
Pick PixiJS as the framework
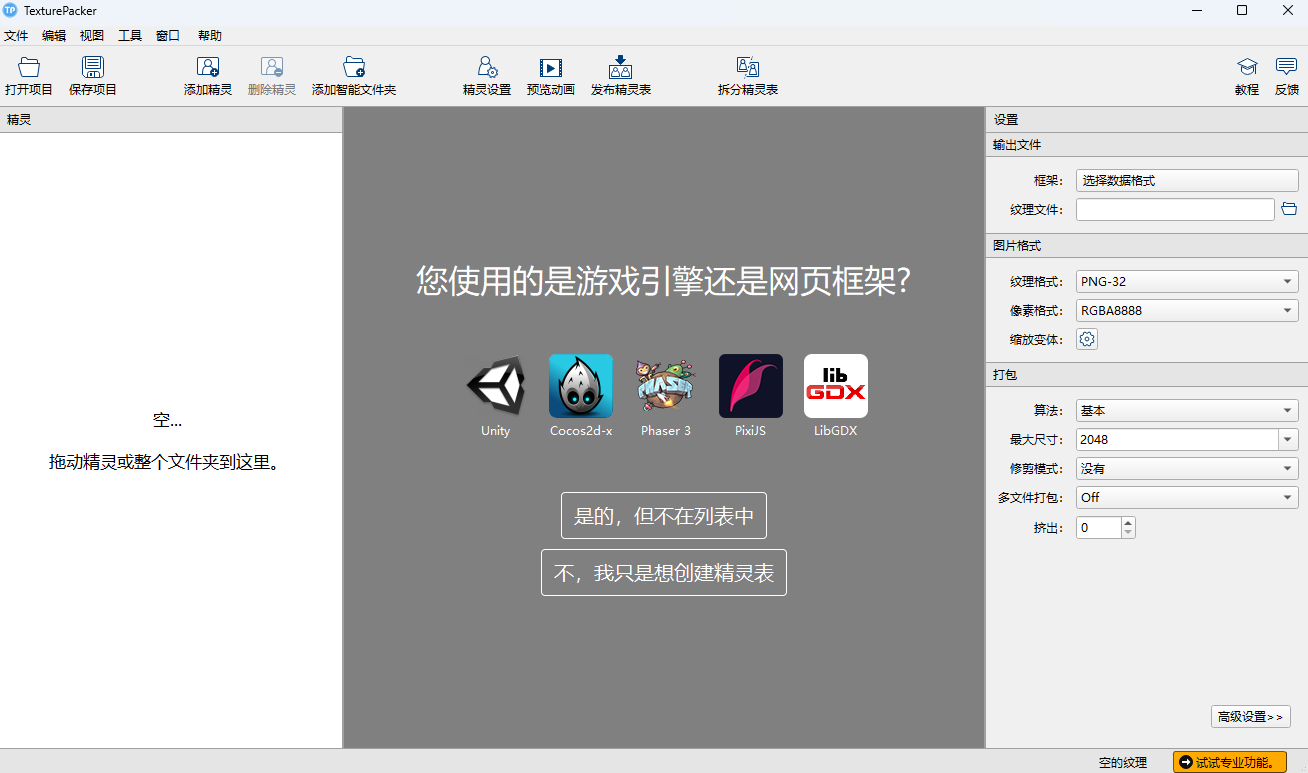tap(750, 386)
